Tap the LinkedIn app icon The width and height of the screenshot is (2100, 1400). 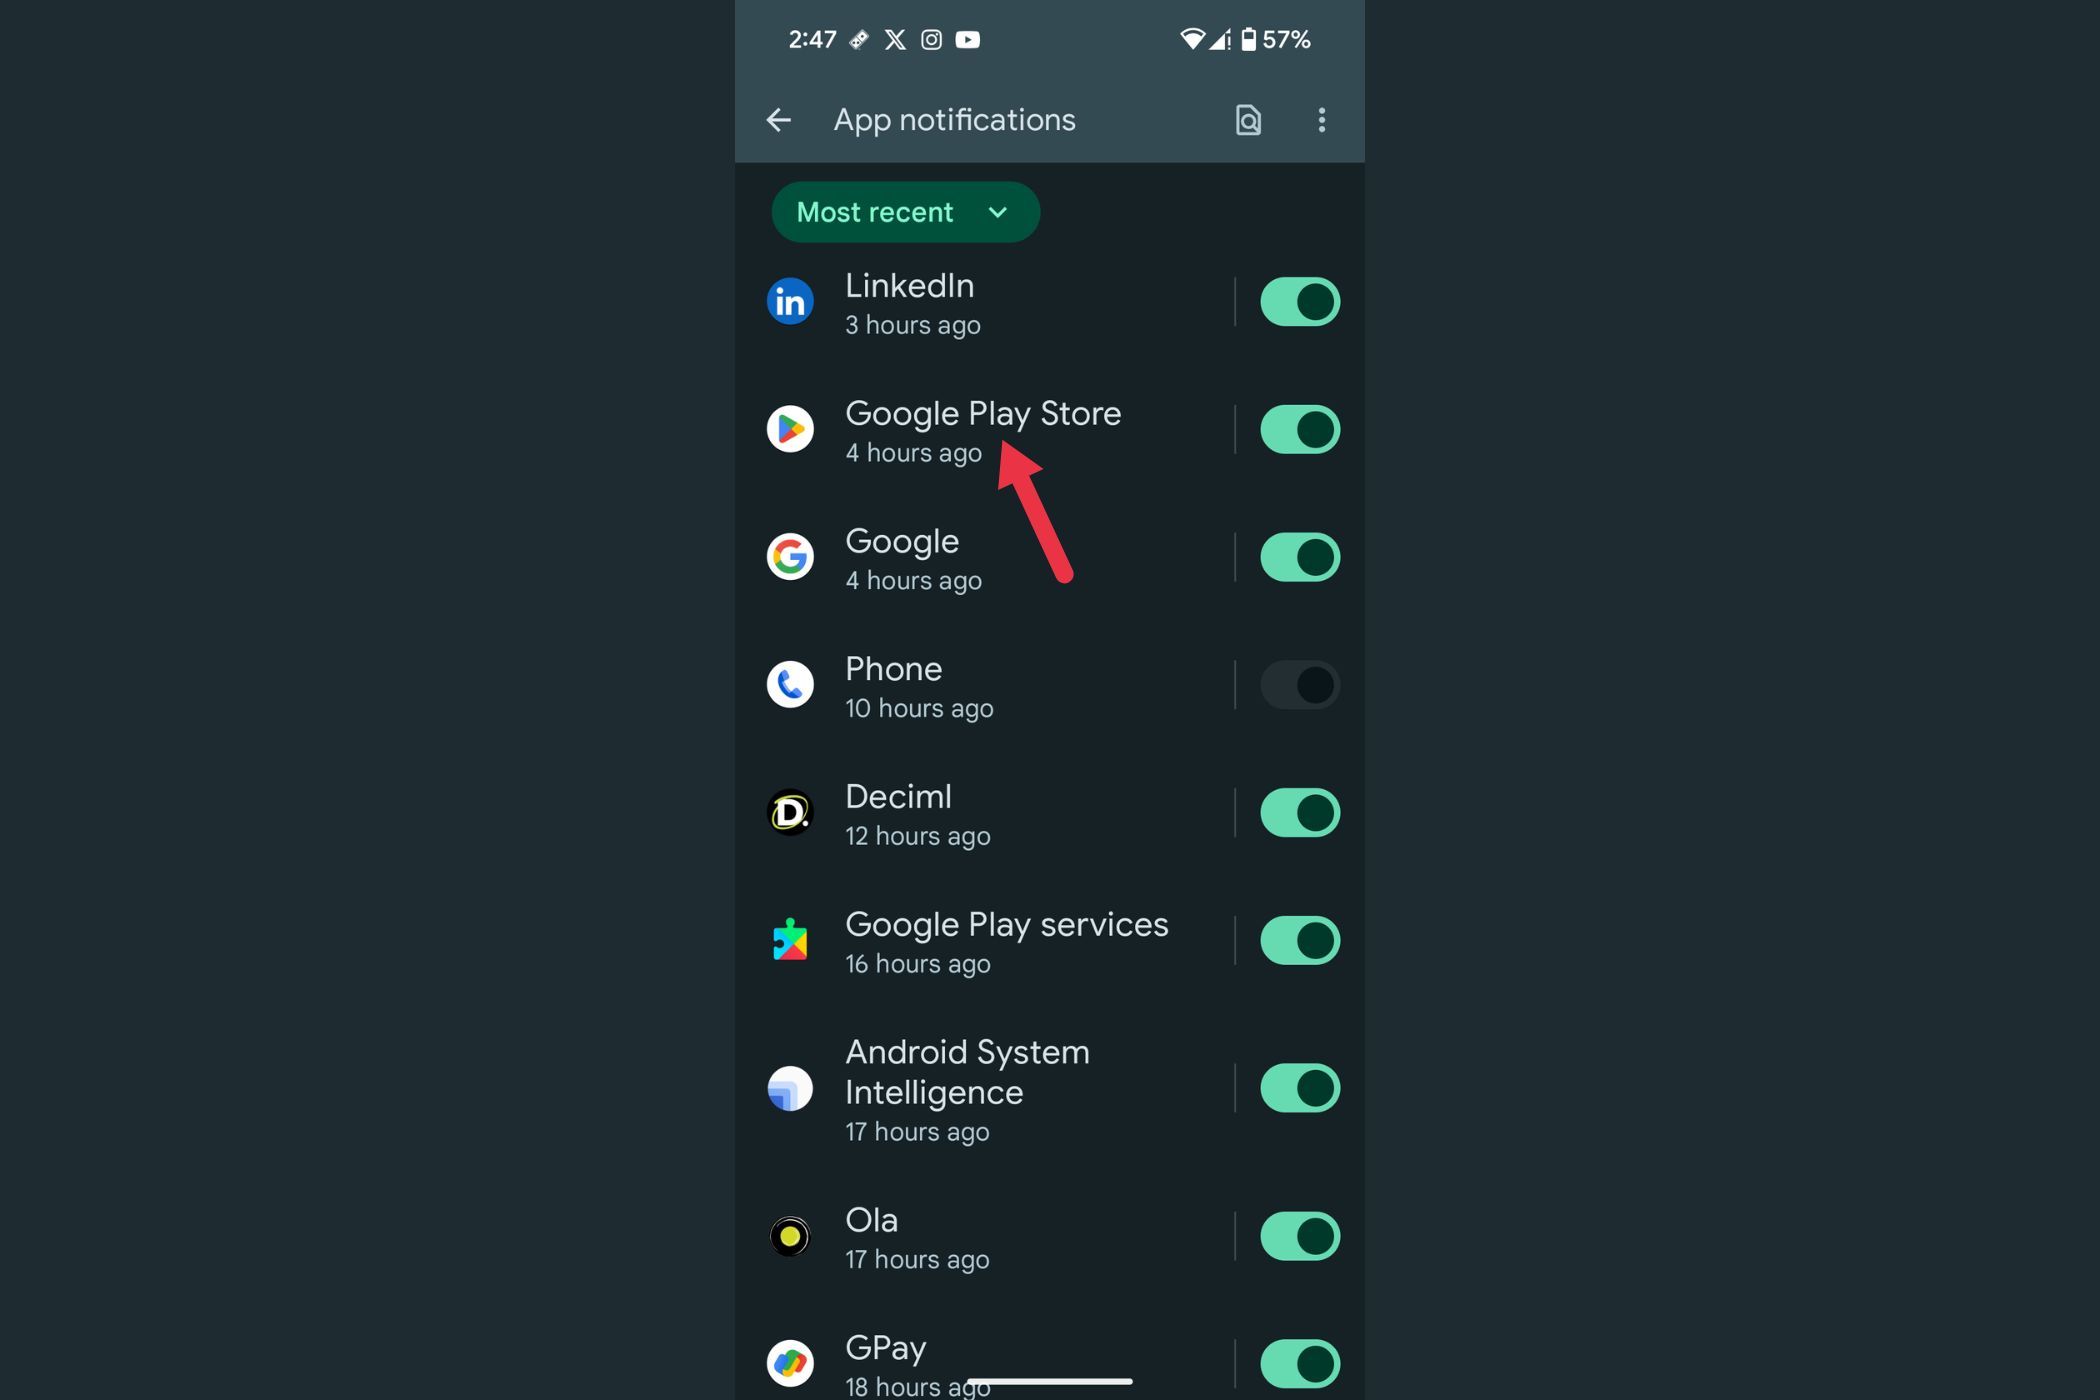[789, 302]
